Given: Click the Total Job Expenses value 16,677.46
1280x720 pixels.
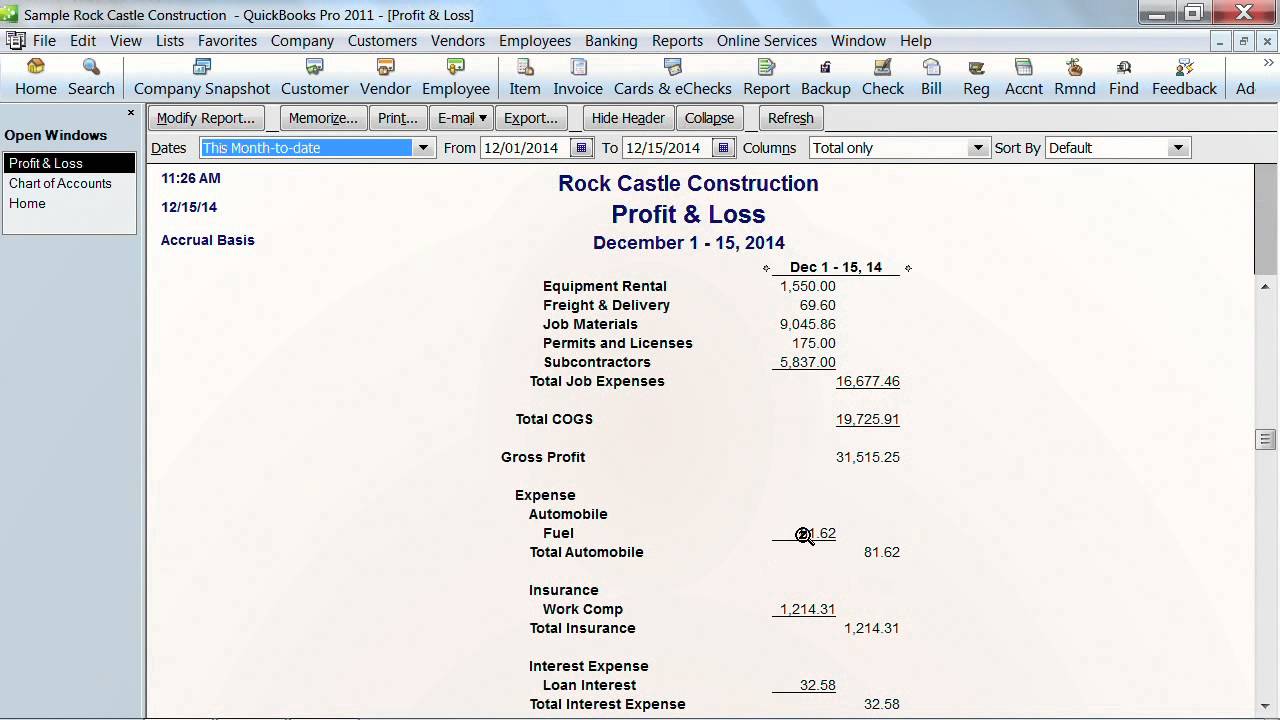Looking at the screenshot, I should point(867,381).
